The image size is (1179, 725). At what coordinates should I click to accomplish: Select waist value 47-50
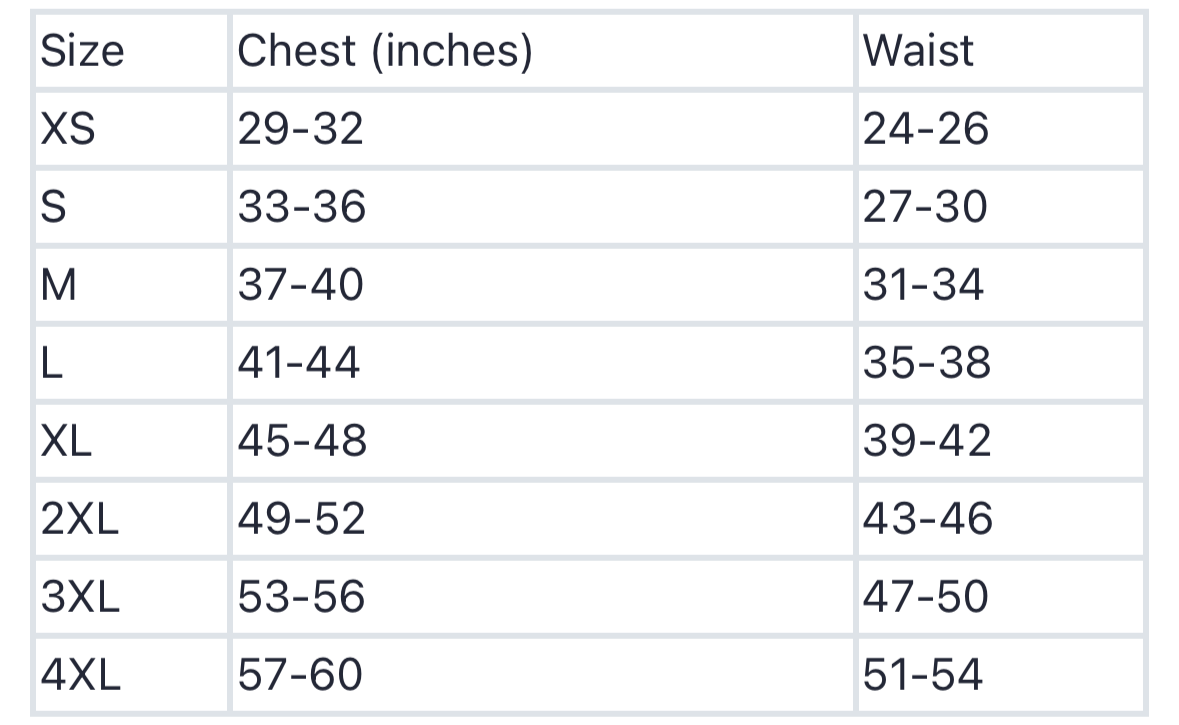(x=926, y=596)
